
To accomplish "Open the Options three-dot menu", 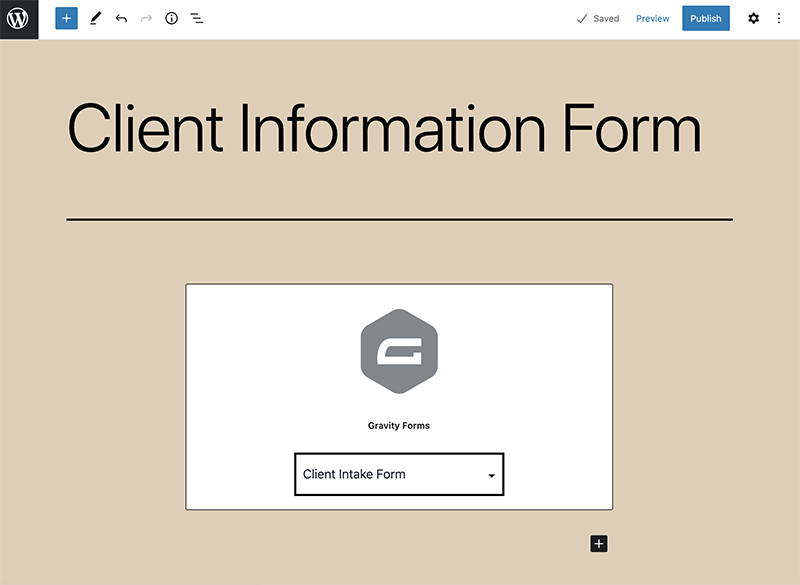I will pyautogui.click(x=779, y=19).
